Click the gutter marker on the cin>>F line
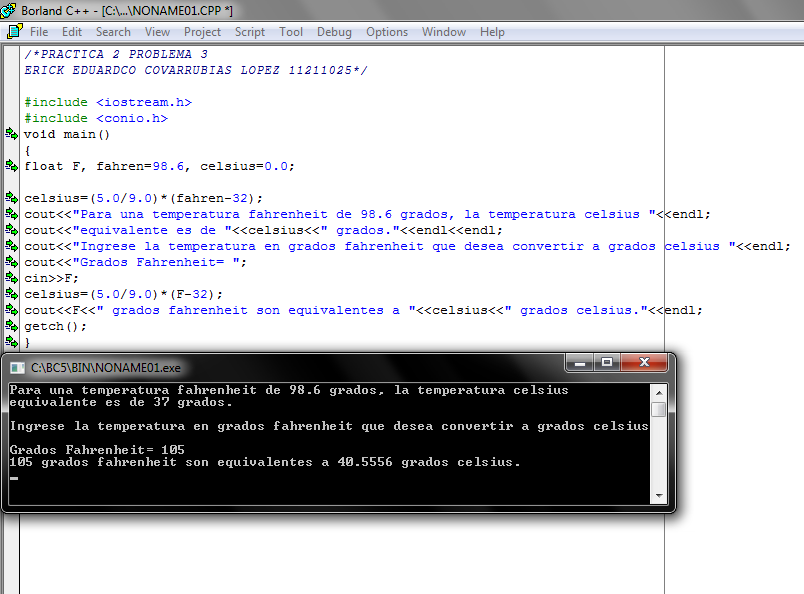Screen dimensions: 804x594 [11, 278]
